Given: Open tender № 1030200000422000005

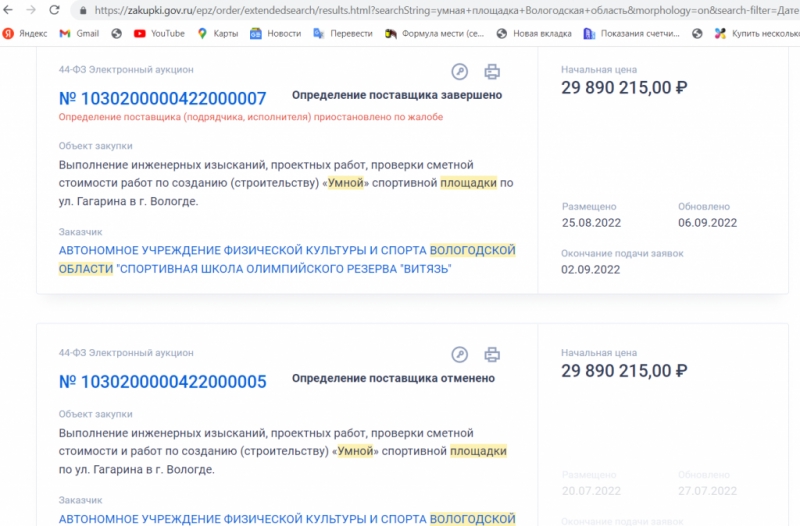Looking at the screenshot, I should (162, 381).
